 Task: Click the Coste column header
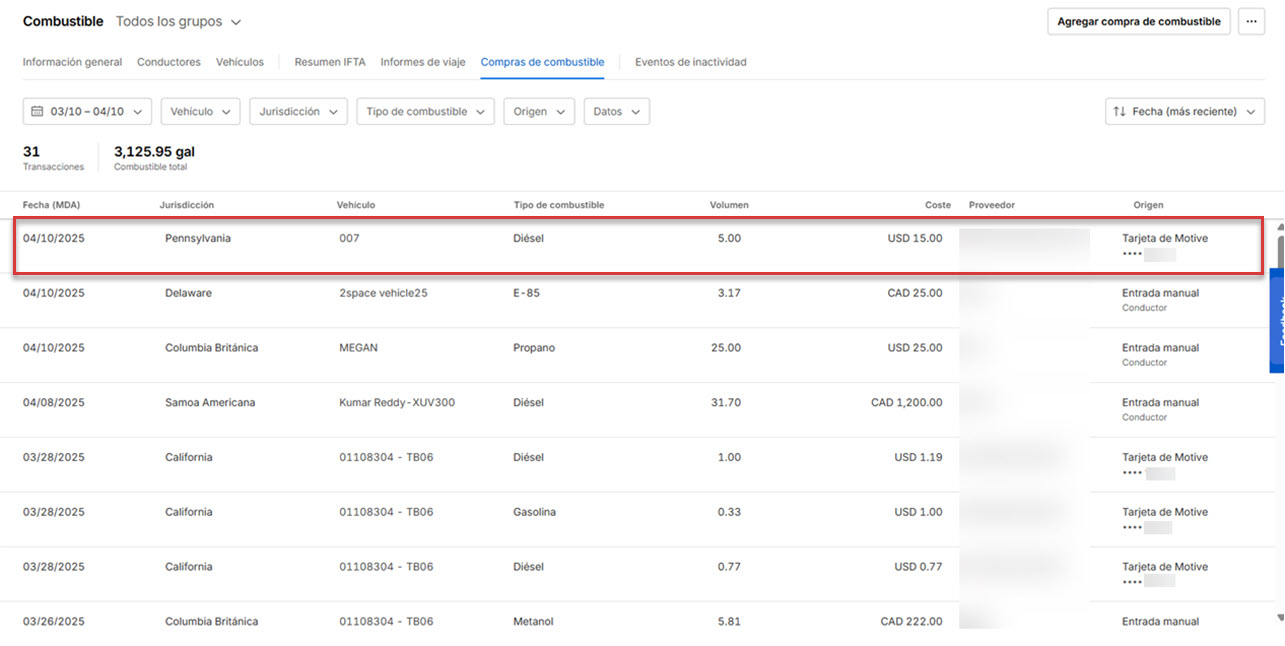(938, 205)
